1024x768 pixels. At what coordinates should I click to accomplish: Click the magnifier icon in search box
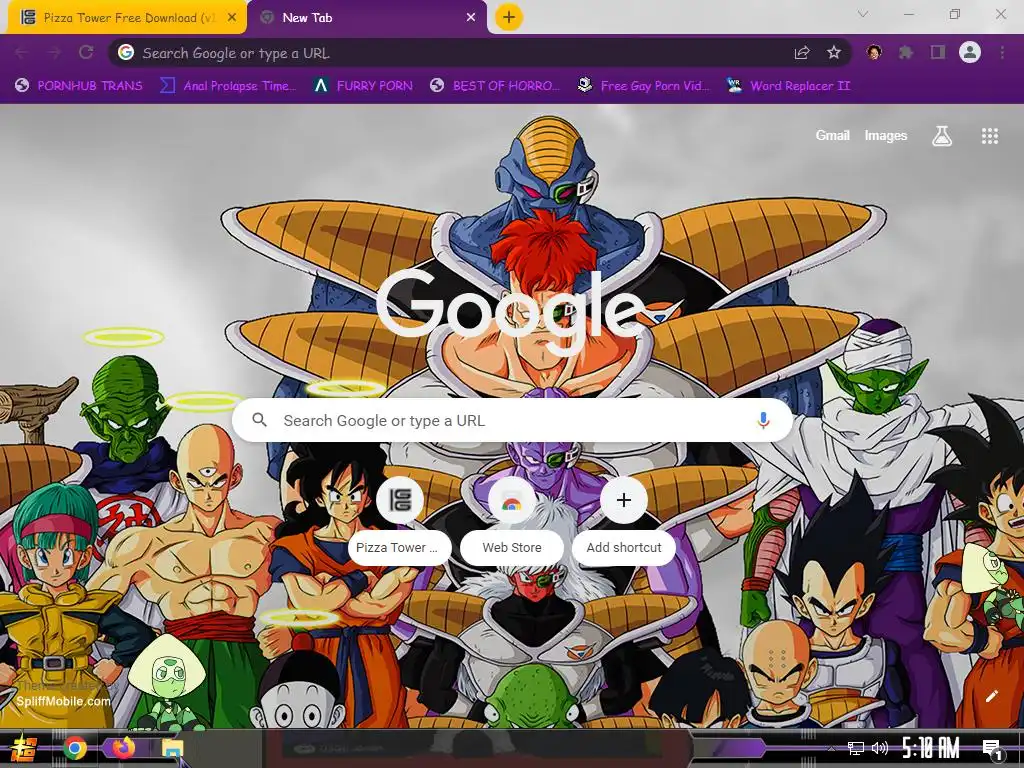(259, 420)
